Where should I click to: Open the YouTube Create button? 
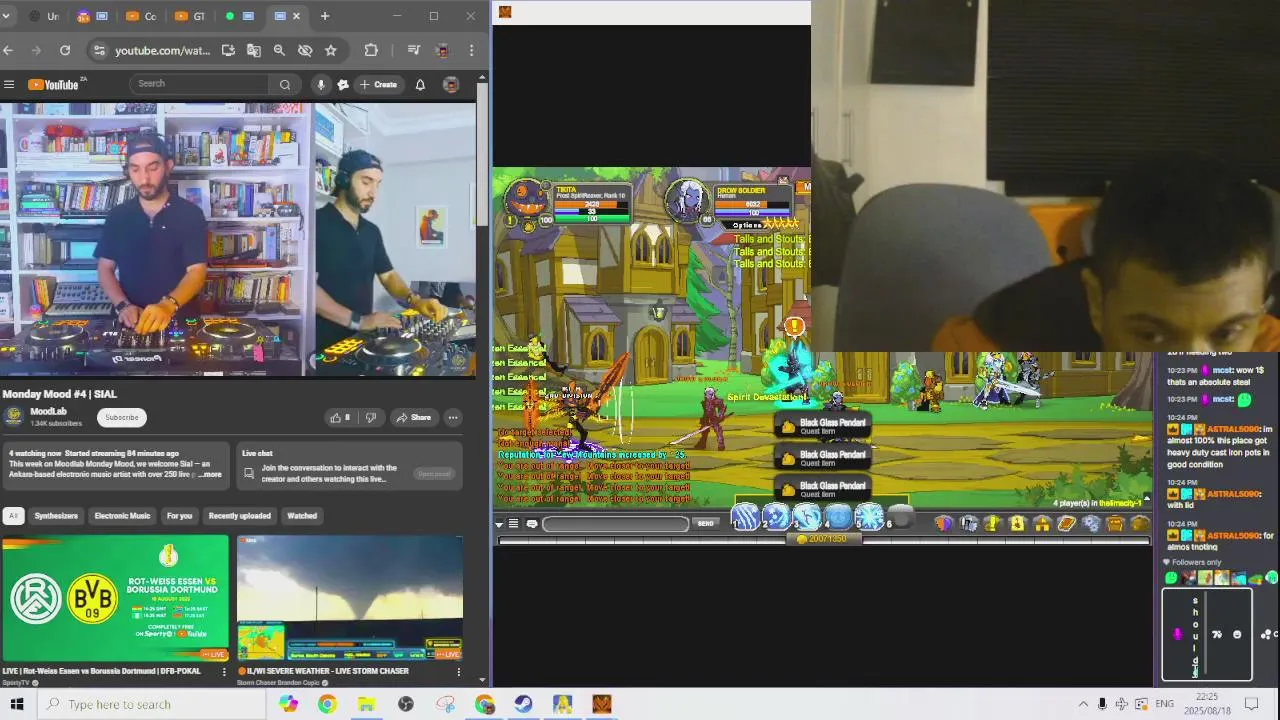[x=378, y=85]
